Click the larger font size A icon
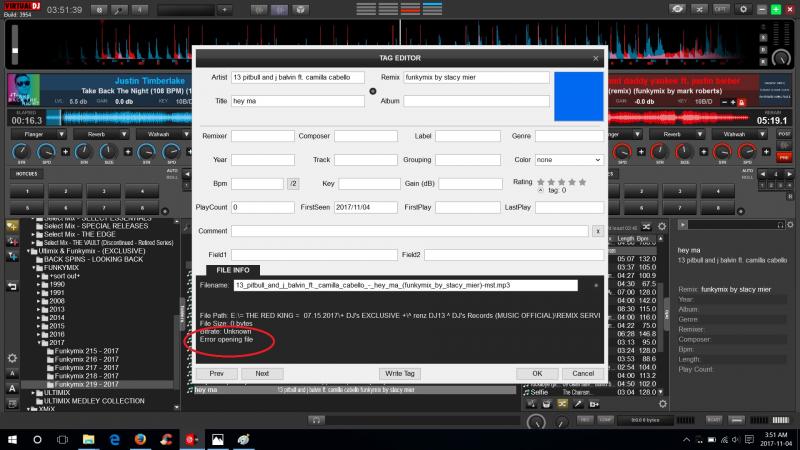 tap(12, 388)
